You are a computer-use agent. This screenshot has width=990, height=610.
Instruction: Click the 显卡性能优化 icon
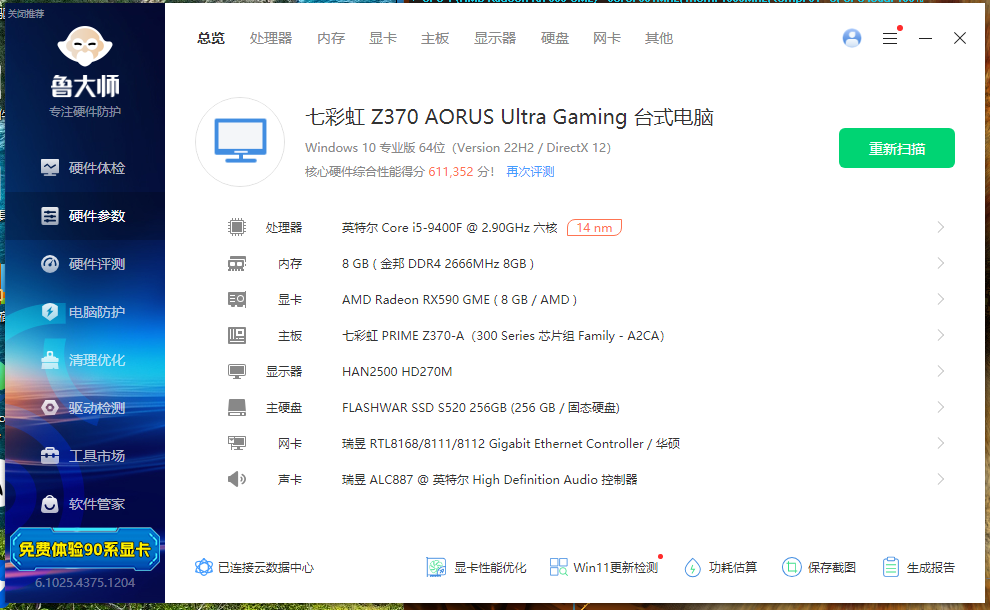tap(435, 567)
